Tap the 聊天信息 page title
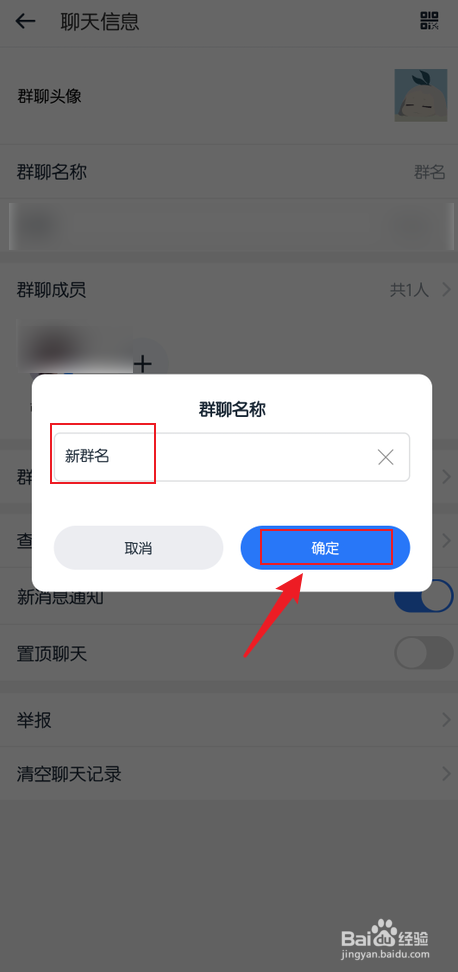This screenshot has height=972, width=458. [100, 22]
